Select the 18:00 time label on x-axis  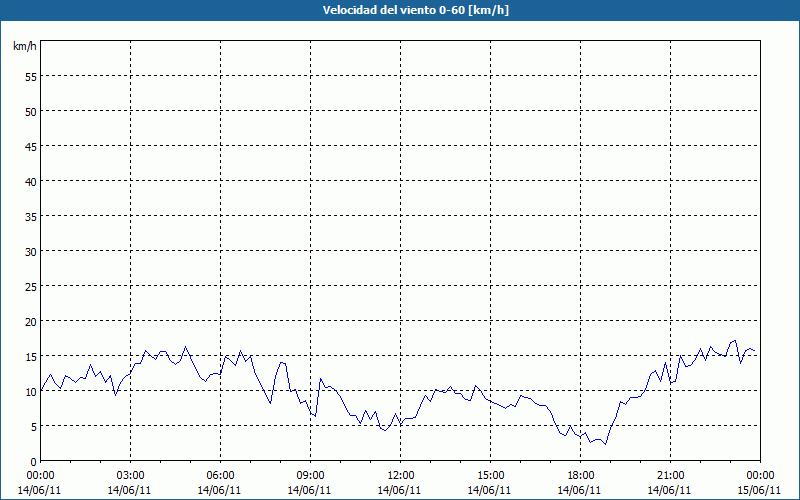coord(581,476)
